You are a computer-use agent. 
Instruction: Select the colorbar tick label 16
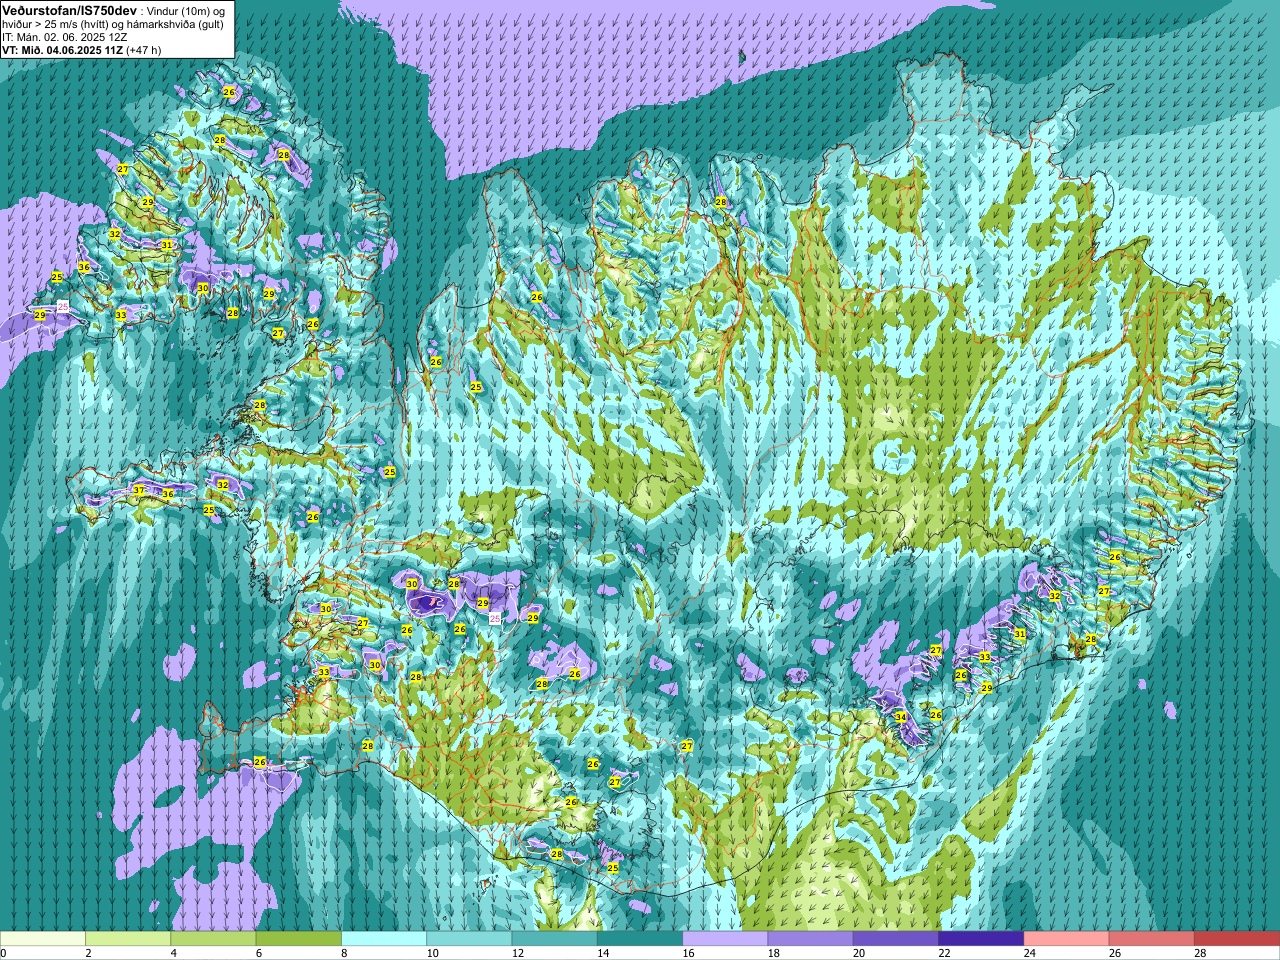click(x=688, y=953)
